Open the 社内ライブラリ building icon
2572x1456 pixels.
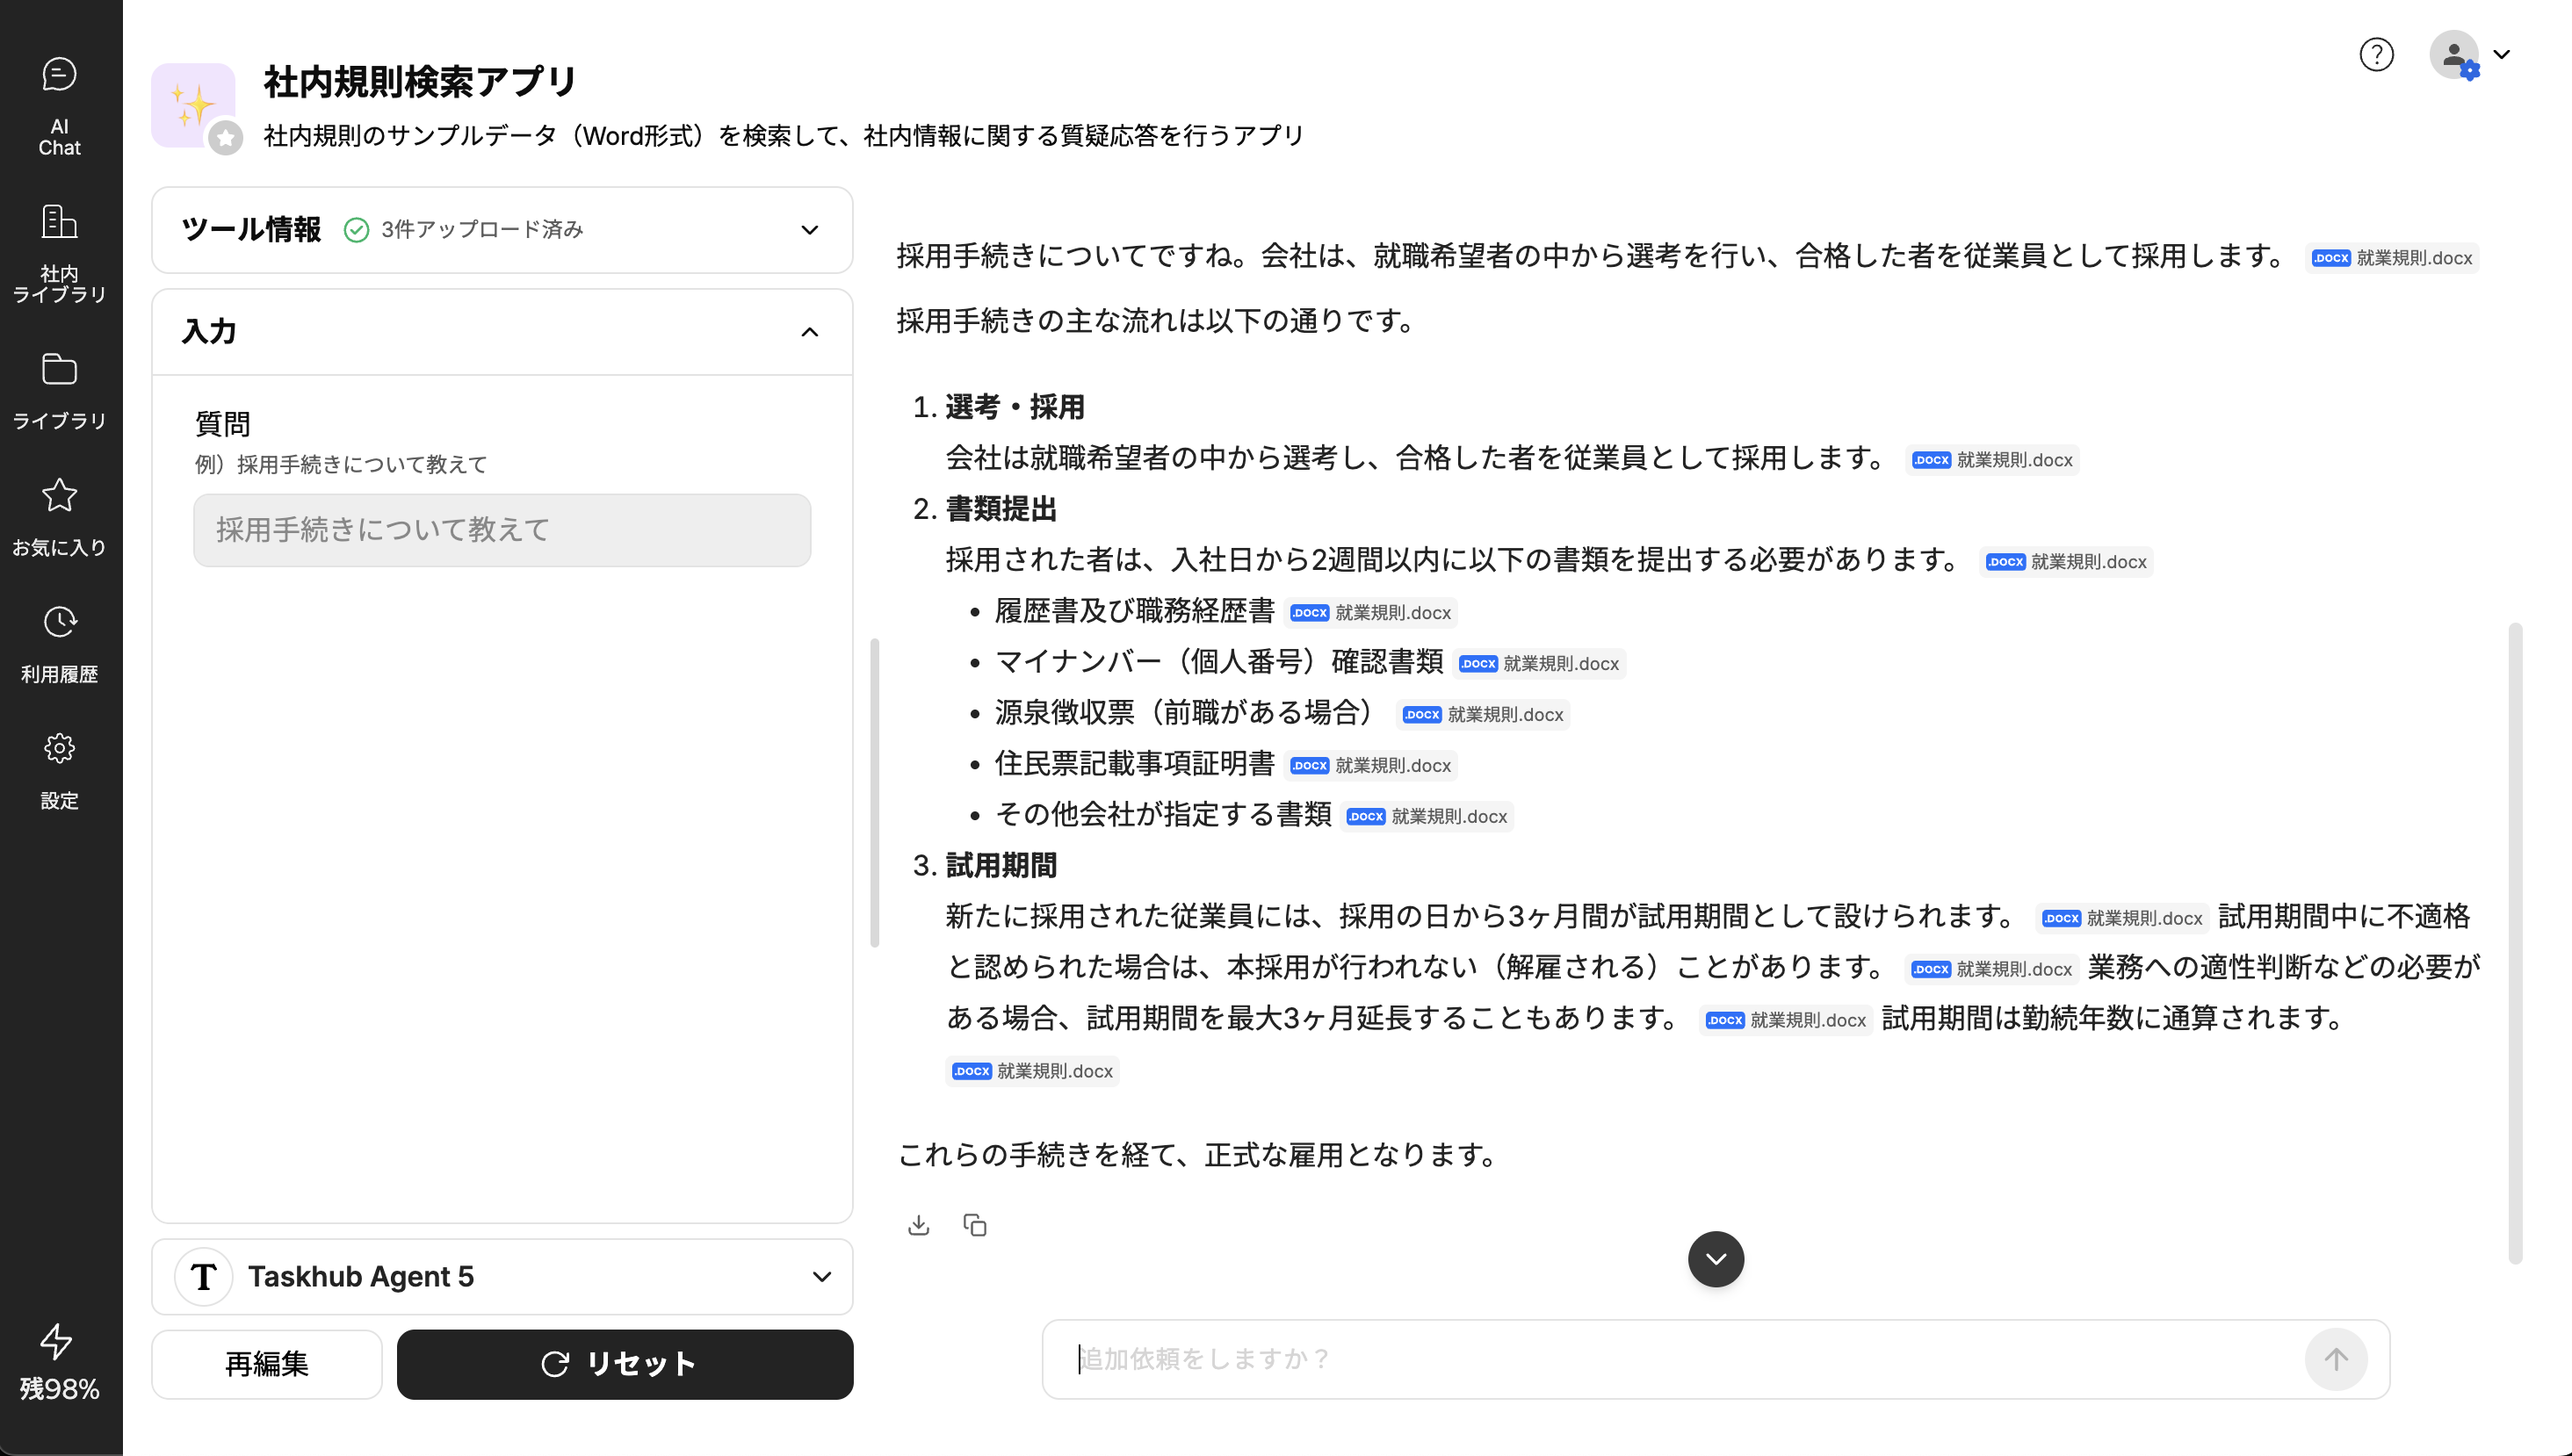click(59, 222)
